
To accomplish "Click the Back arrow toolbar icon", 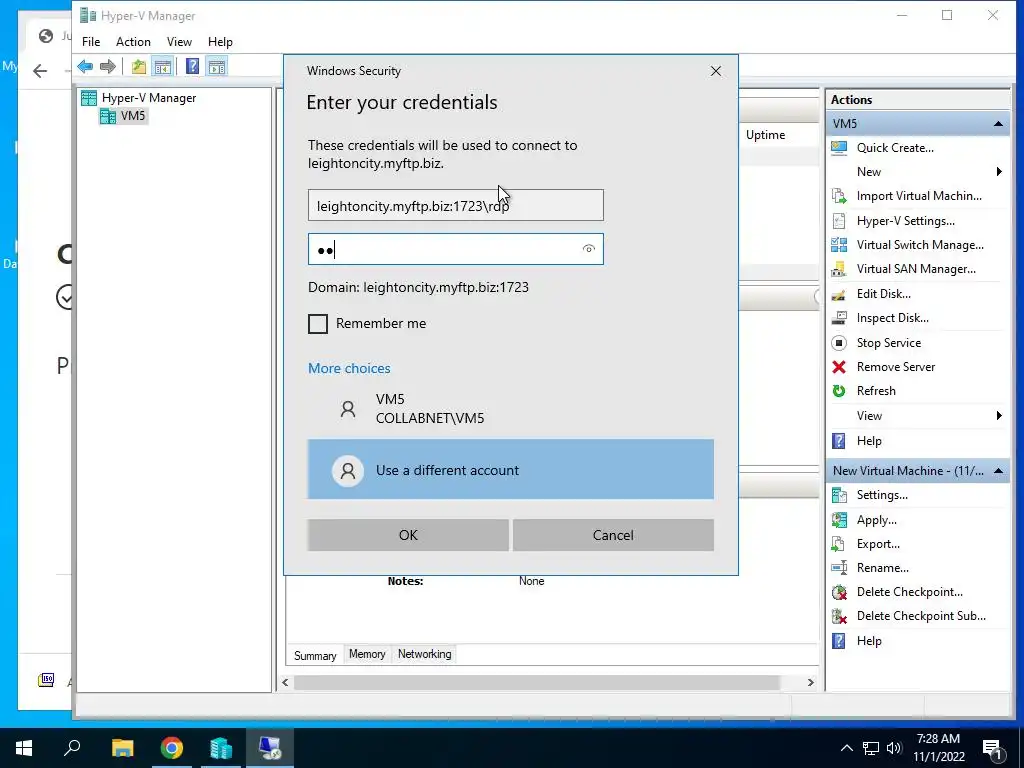I will point(85,66).
